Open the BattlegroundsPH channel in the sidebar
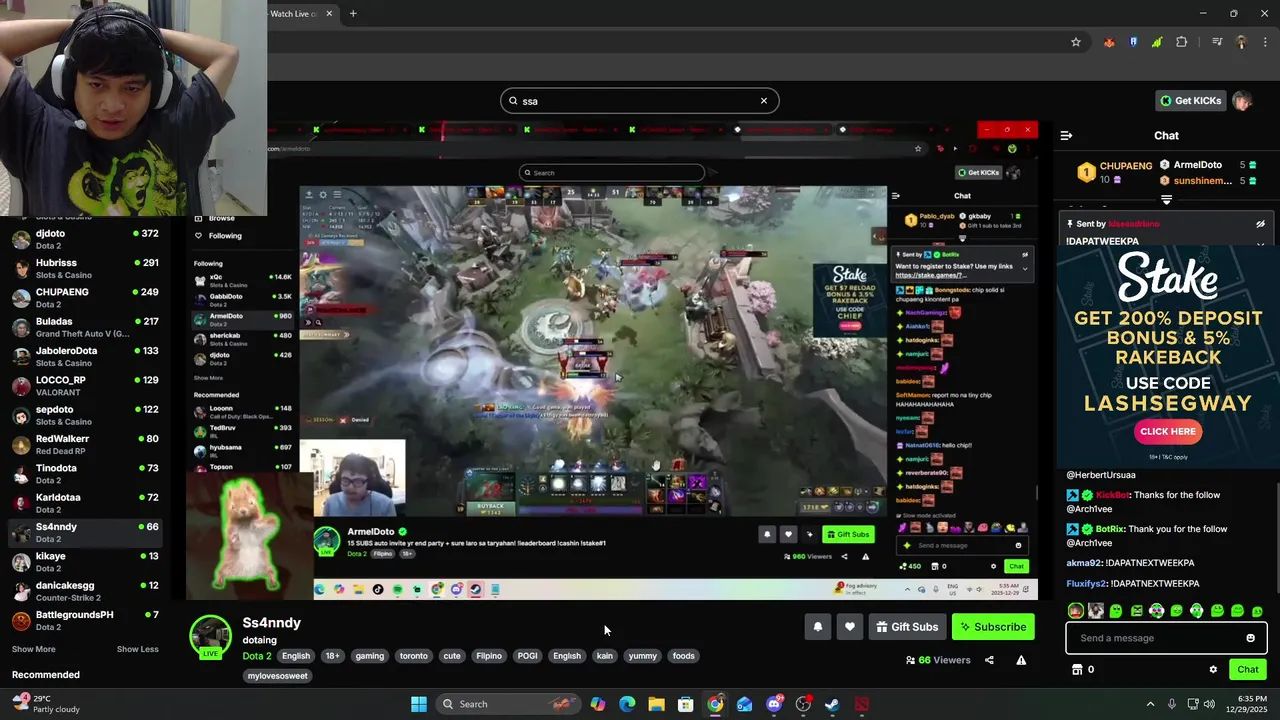This screenshot has height=720, width=1280. [x=84, y=620]
